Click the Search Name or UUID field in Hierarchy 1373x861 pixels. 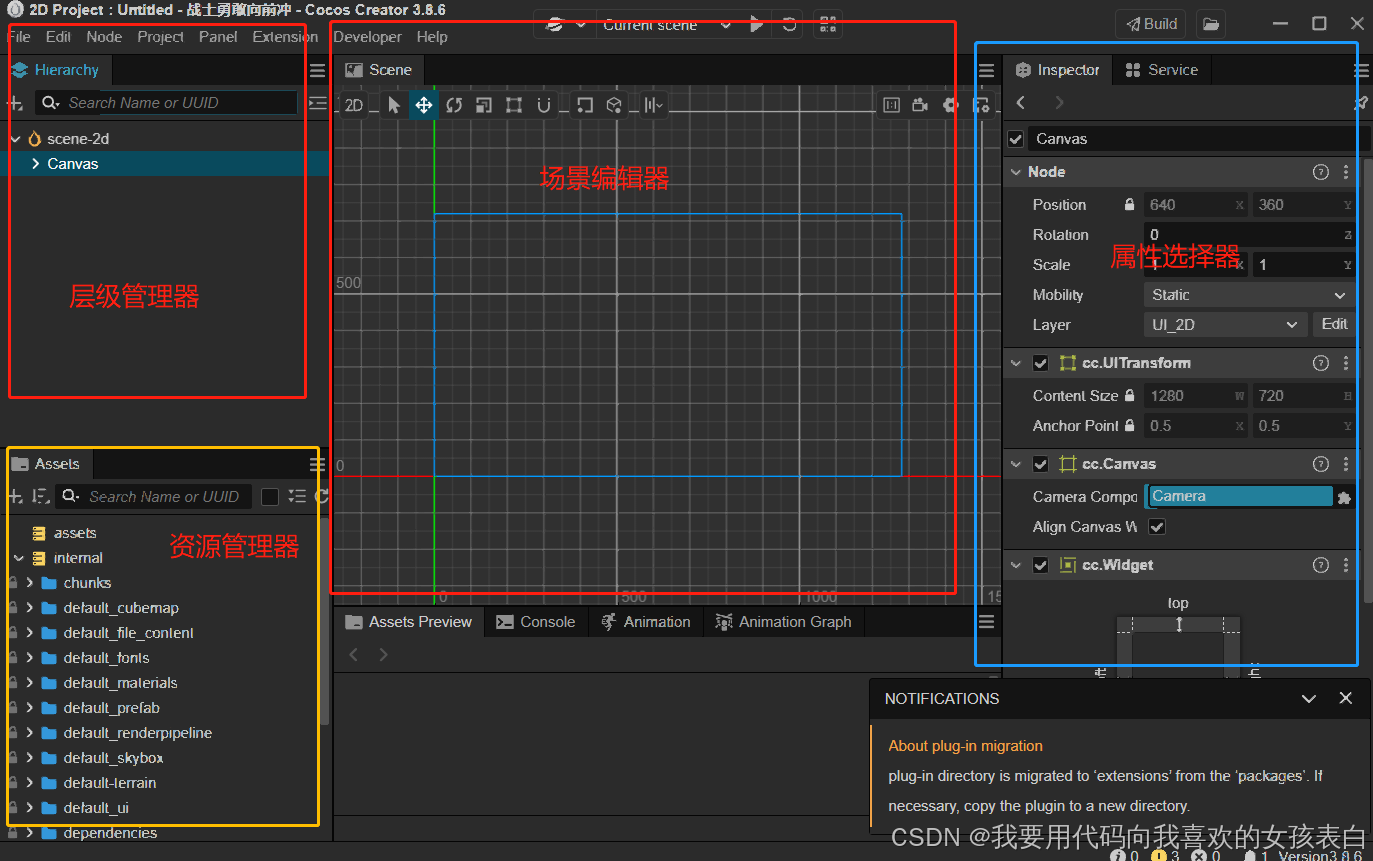tap(165, 103)
